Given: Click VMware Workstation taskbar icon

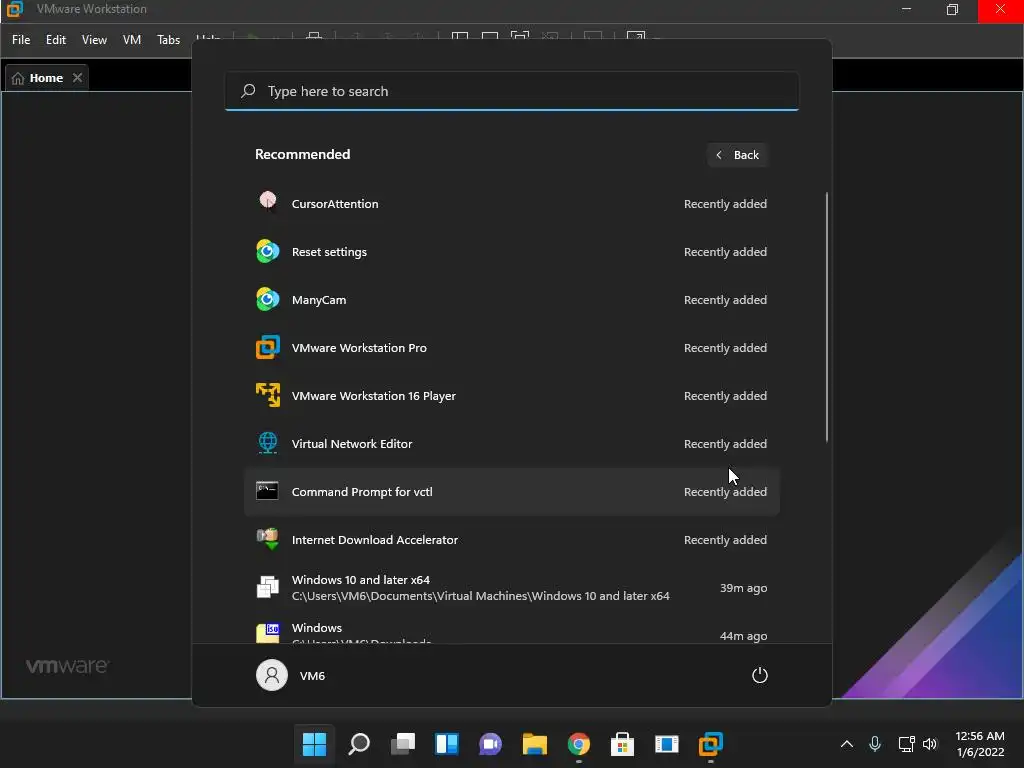Looking at the screenshot, I should pos(711,744).
